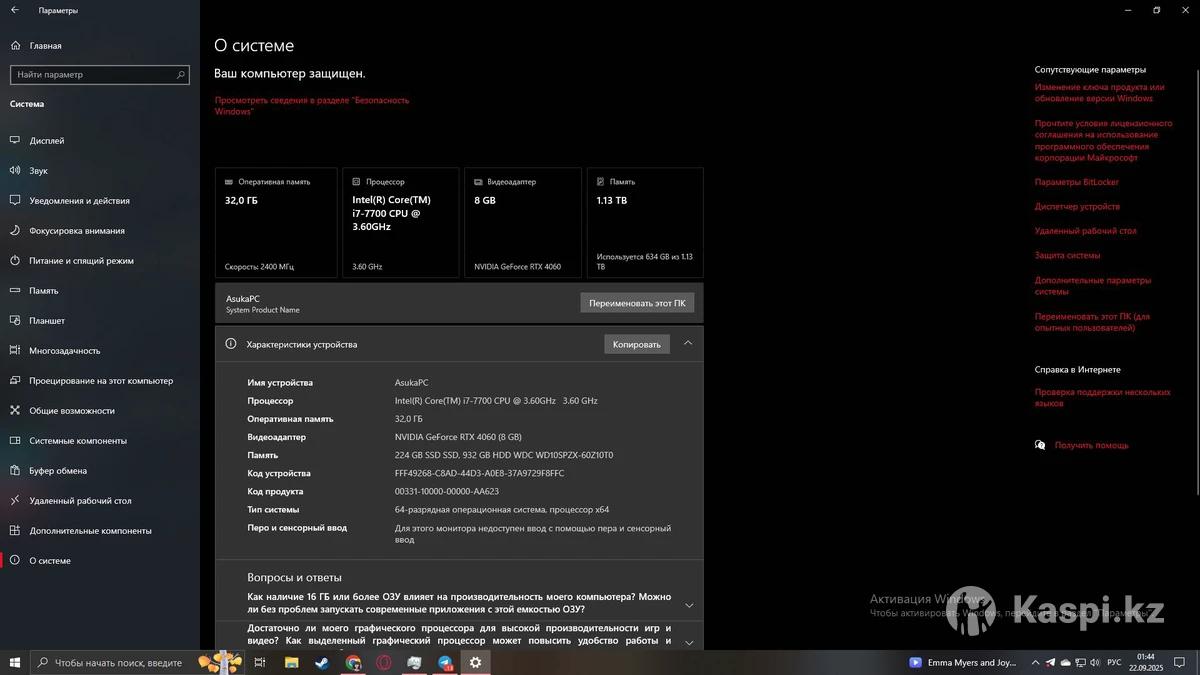Image resolution: width=1200 pixels, height=675 pixels.
Task: Launch Opera browser from the taskbar
Action: click(384, 662)
